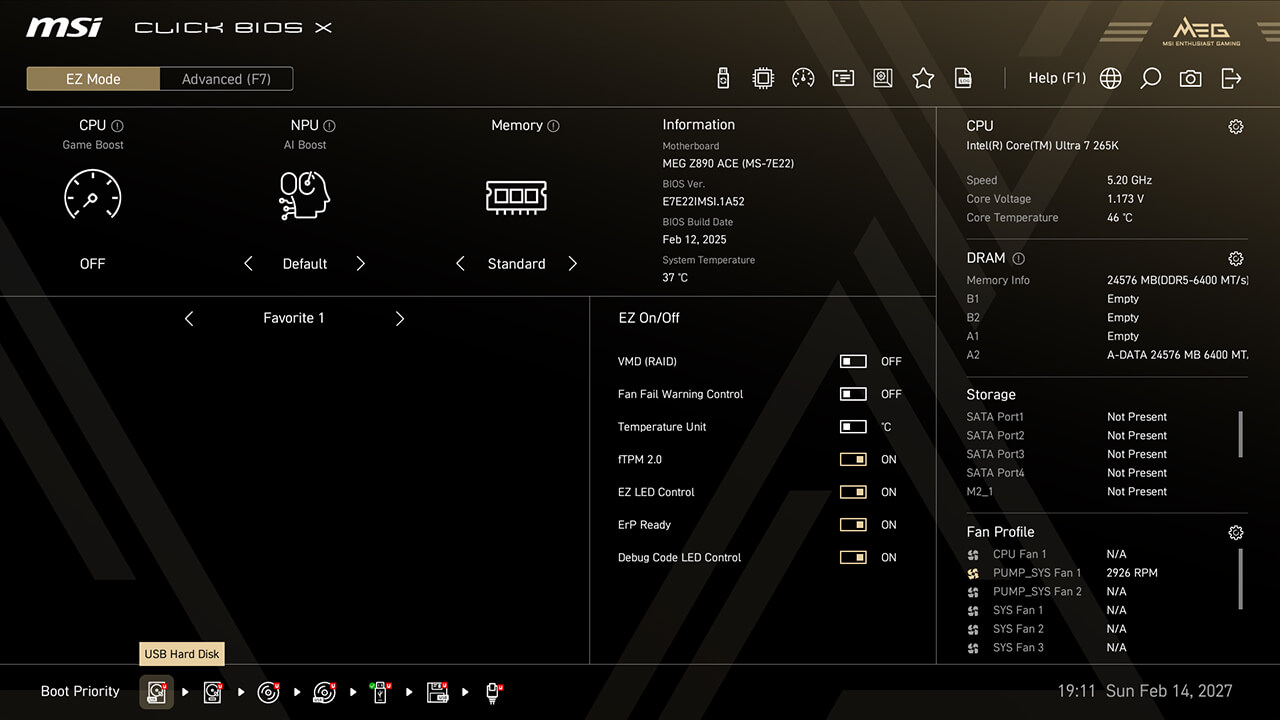The height and width of the screenshot is (720, 1280).
Task: Click right arrow next to NPU Default
Action: [x=361, y=264]
